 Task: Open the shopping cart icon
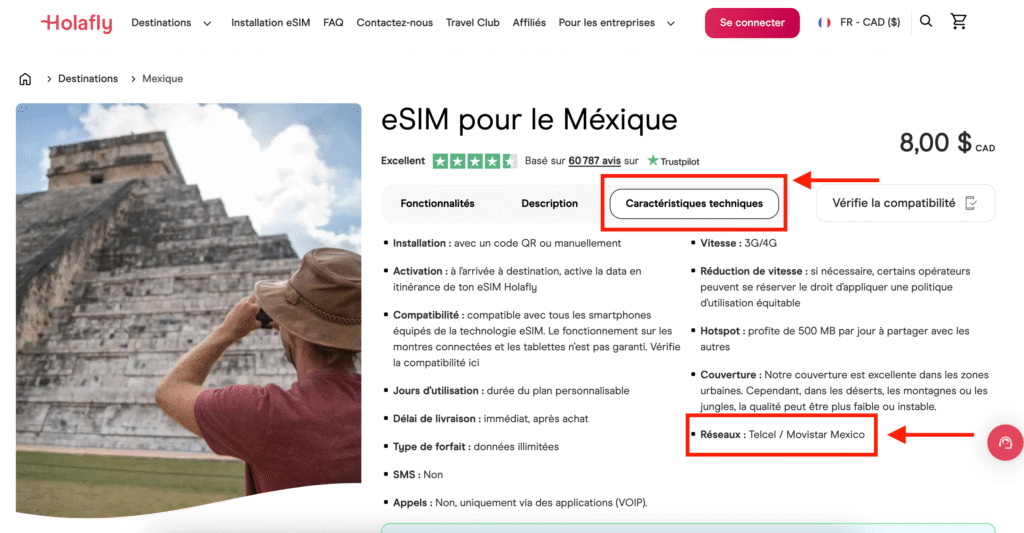point(959,22)
